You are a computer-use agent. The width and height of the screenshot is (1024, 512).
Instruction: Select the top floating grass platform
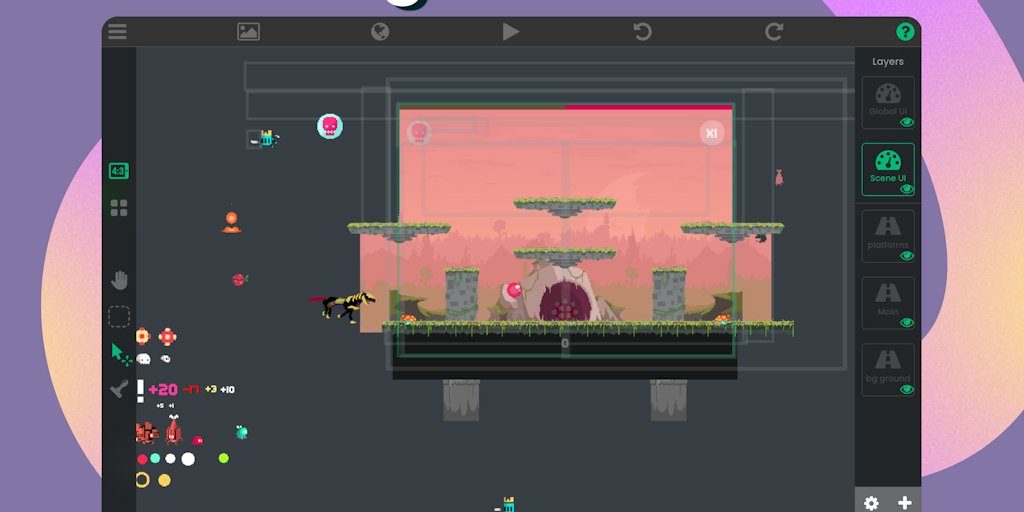click(564, 206)
